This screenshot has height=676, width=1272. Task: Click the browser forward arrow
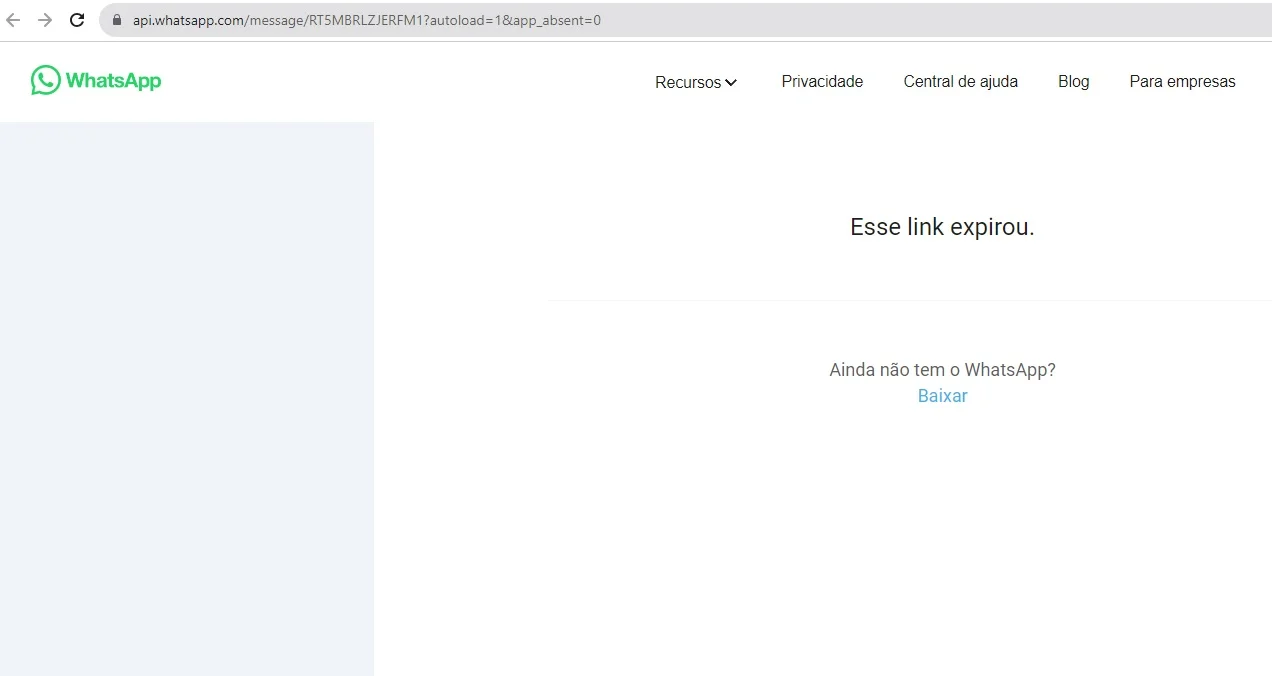pyautogui.click(x=44, y=20)
